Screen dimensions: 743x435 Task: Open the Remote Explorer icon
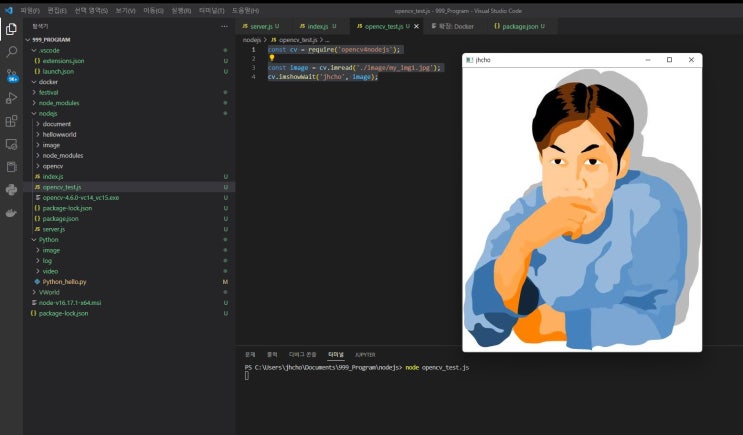(x=11, y=144)
